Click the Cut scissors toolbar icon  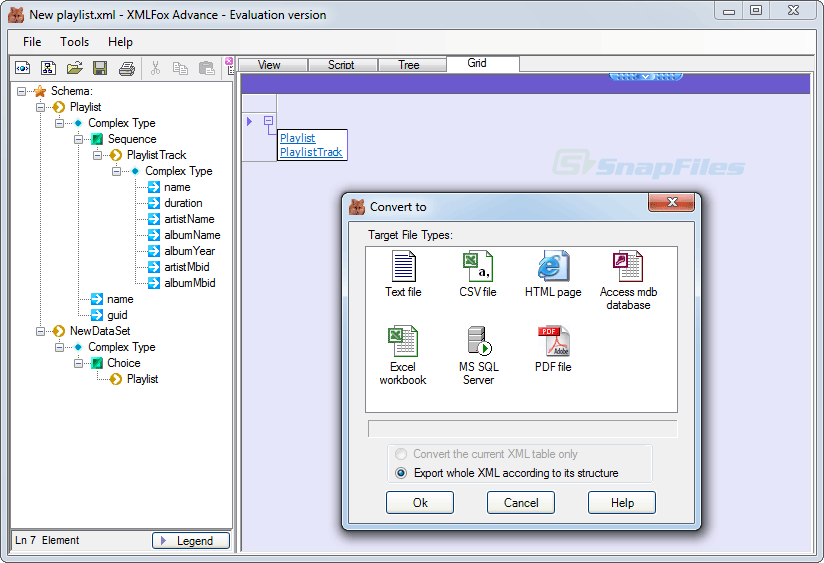pos(155,68)
